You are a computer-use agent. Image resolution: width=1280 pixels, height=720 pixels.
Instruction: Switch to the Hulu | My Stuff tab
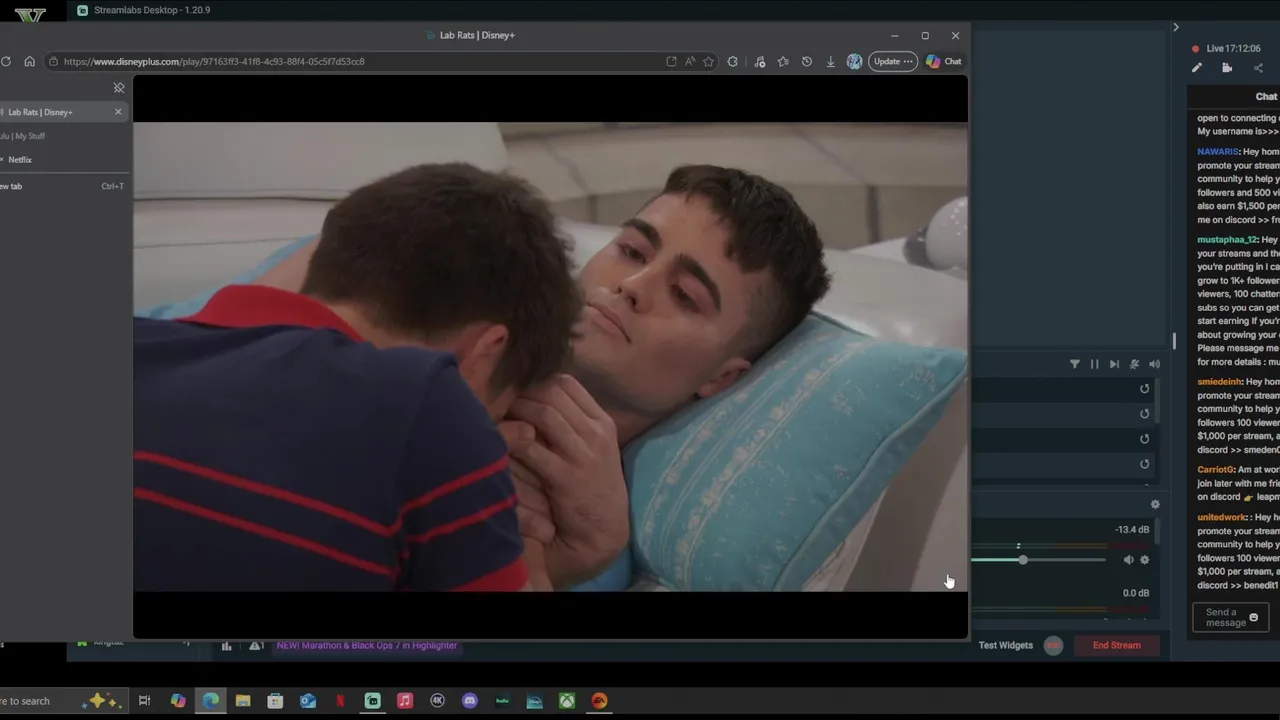point(62,136)
